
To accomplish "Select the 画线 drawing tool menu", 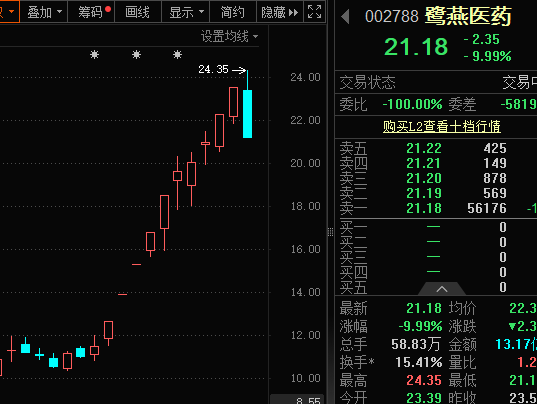I will [x=137, y=12].
